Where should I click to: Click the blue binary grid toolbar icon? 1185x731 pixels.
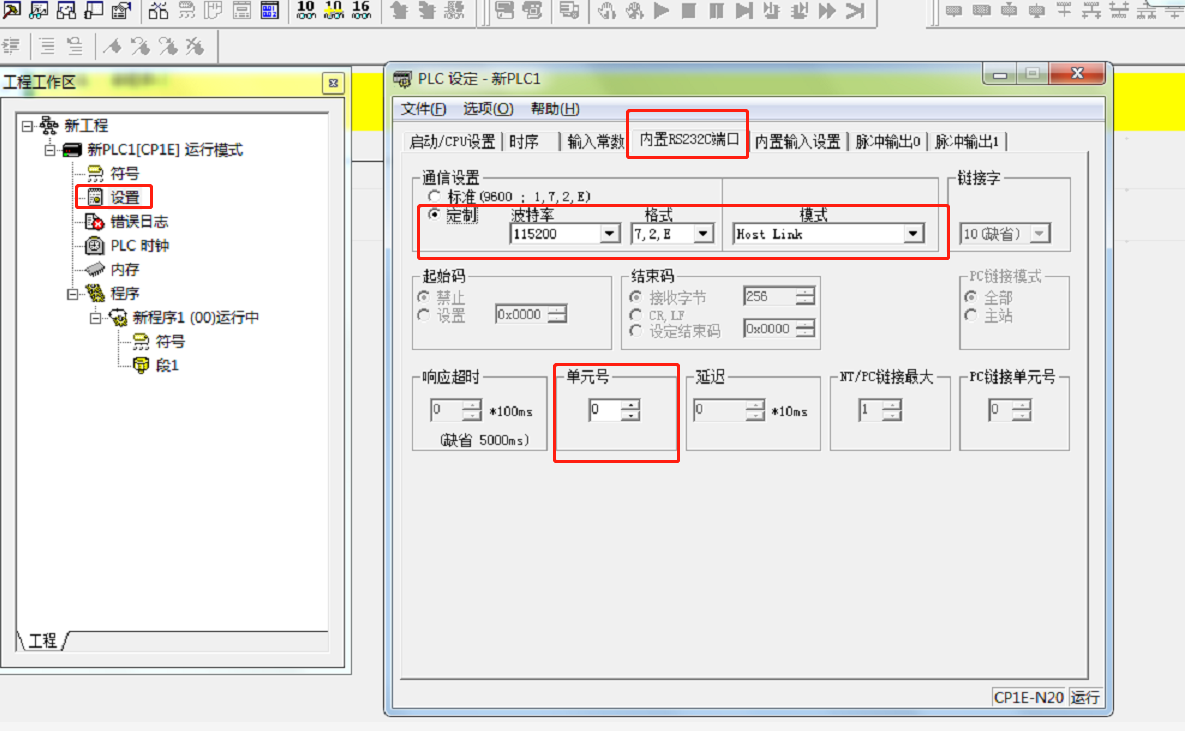[270, 10]
